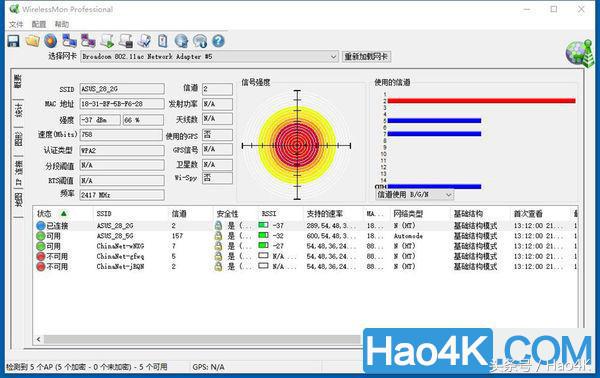The width and height of the screenshot is (600, 378).
Task: Click the green available icon for ChinaNet-wNXG
Action: point(41,246)
